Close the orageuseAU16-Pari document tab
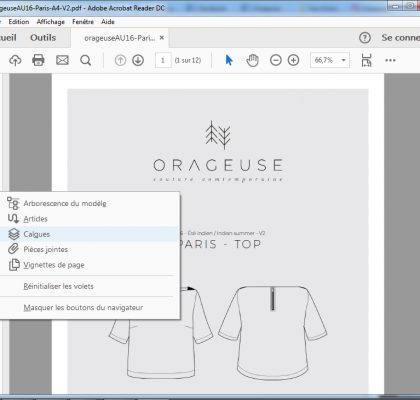Screen dimensions: 420x400 click(162, 38)
